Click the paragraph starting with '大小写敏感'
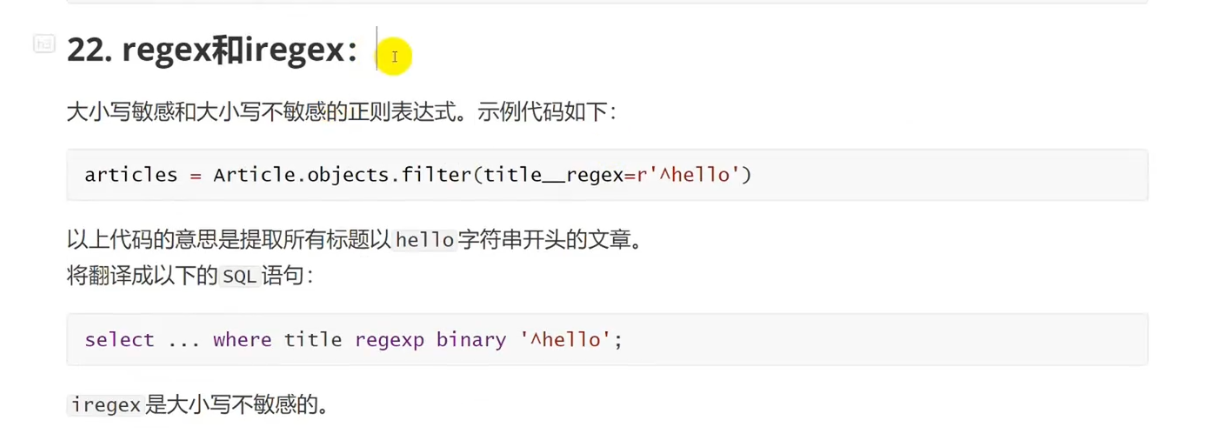The image size is (1206, 428). click(341, 112)
